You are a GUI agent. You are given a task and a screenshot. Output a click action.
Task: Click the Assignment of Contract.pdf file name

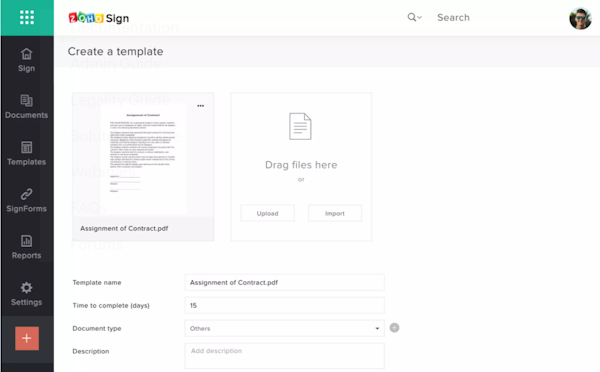click(x=124, y=228)
